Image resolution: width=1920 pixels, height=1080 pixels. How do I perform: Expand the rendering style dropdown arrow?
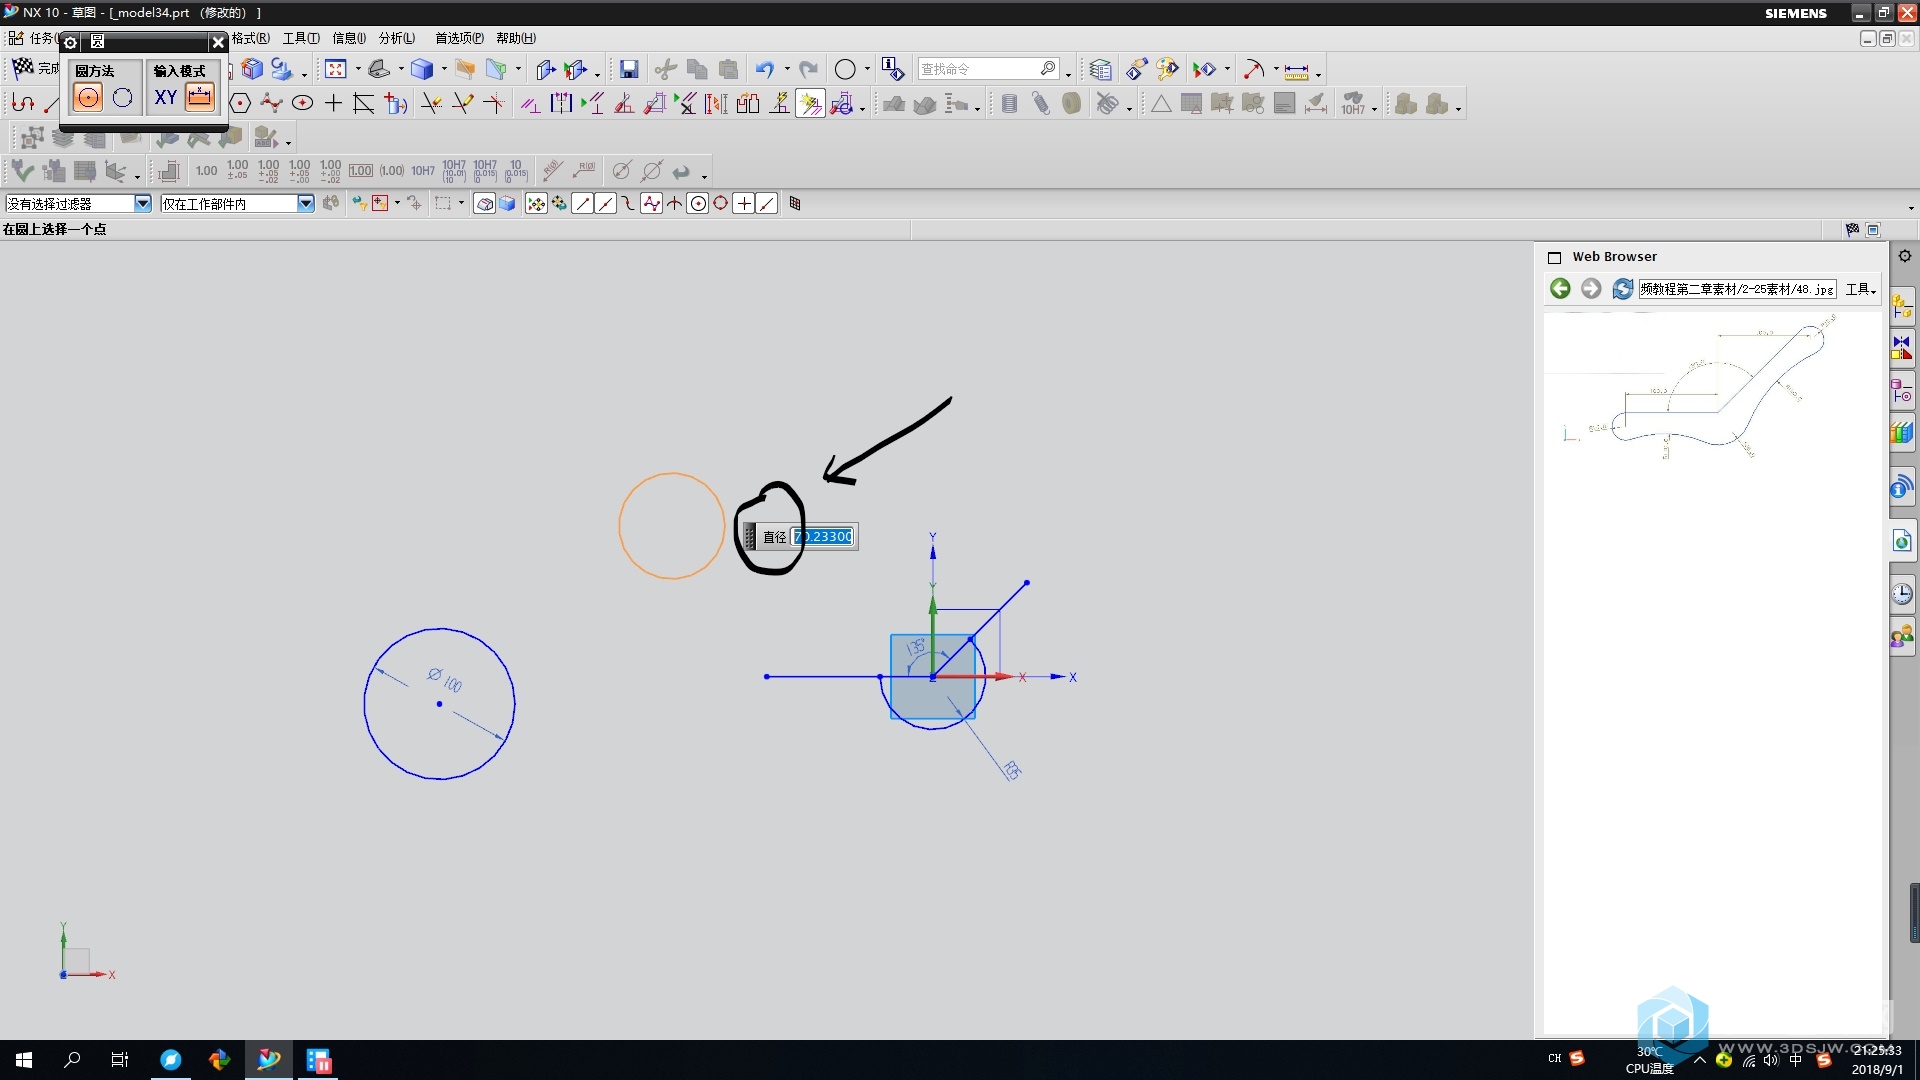click(444, 69)
